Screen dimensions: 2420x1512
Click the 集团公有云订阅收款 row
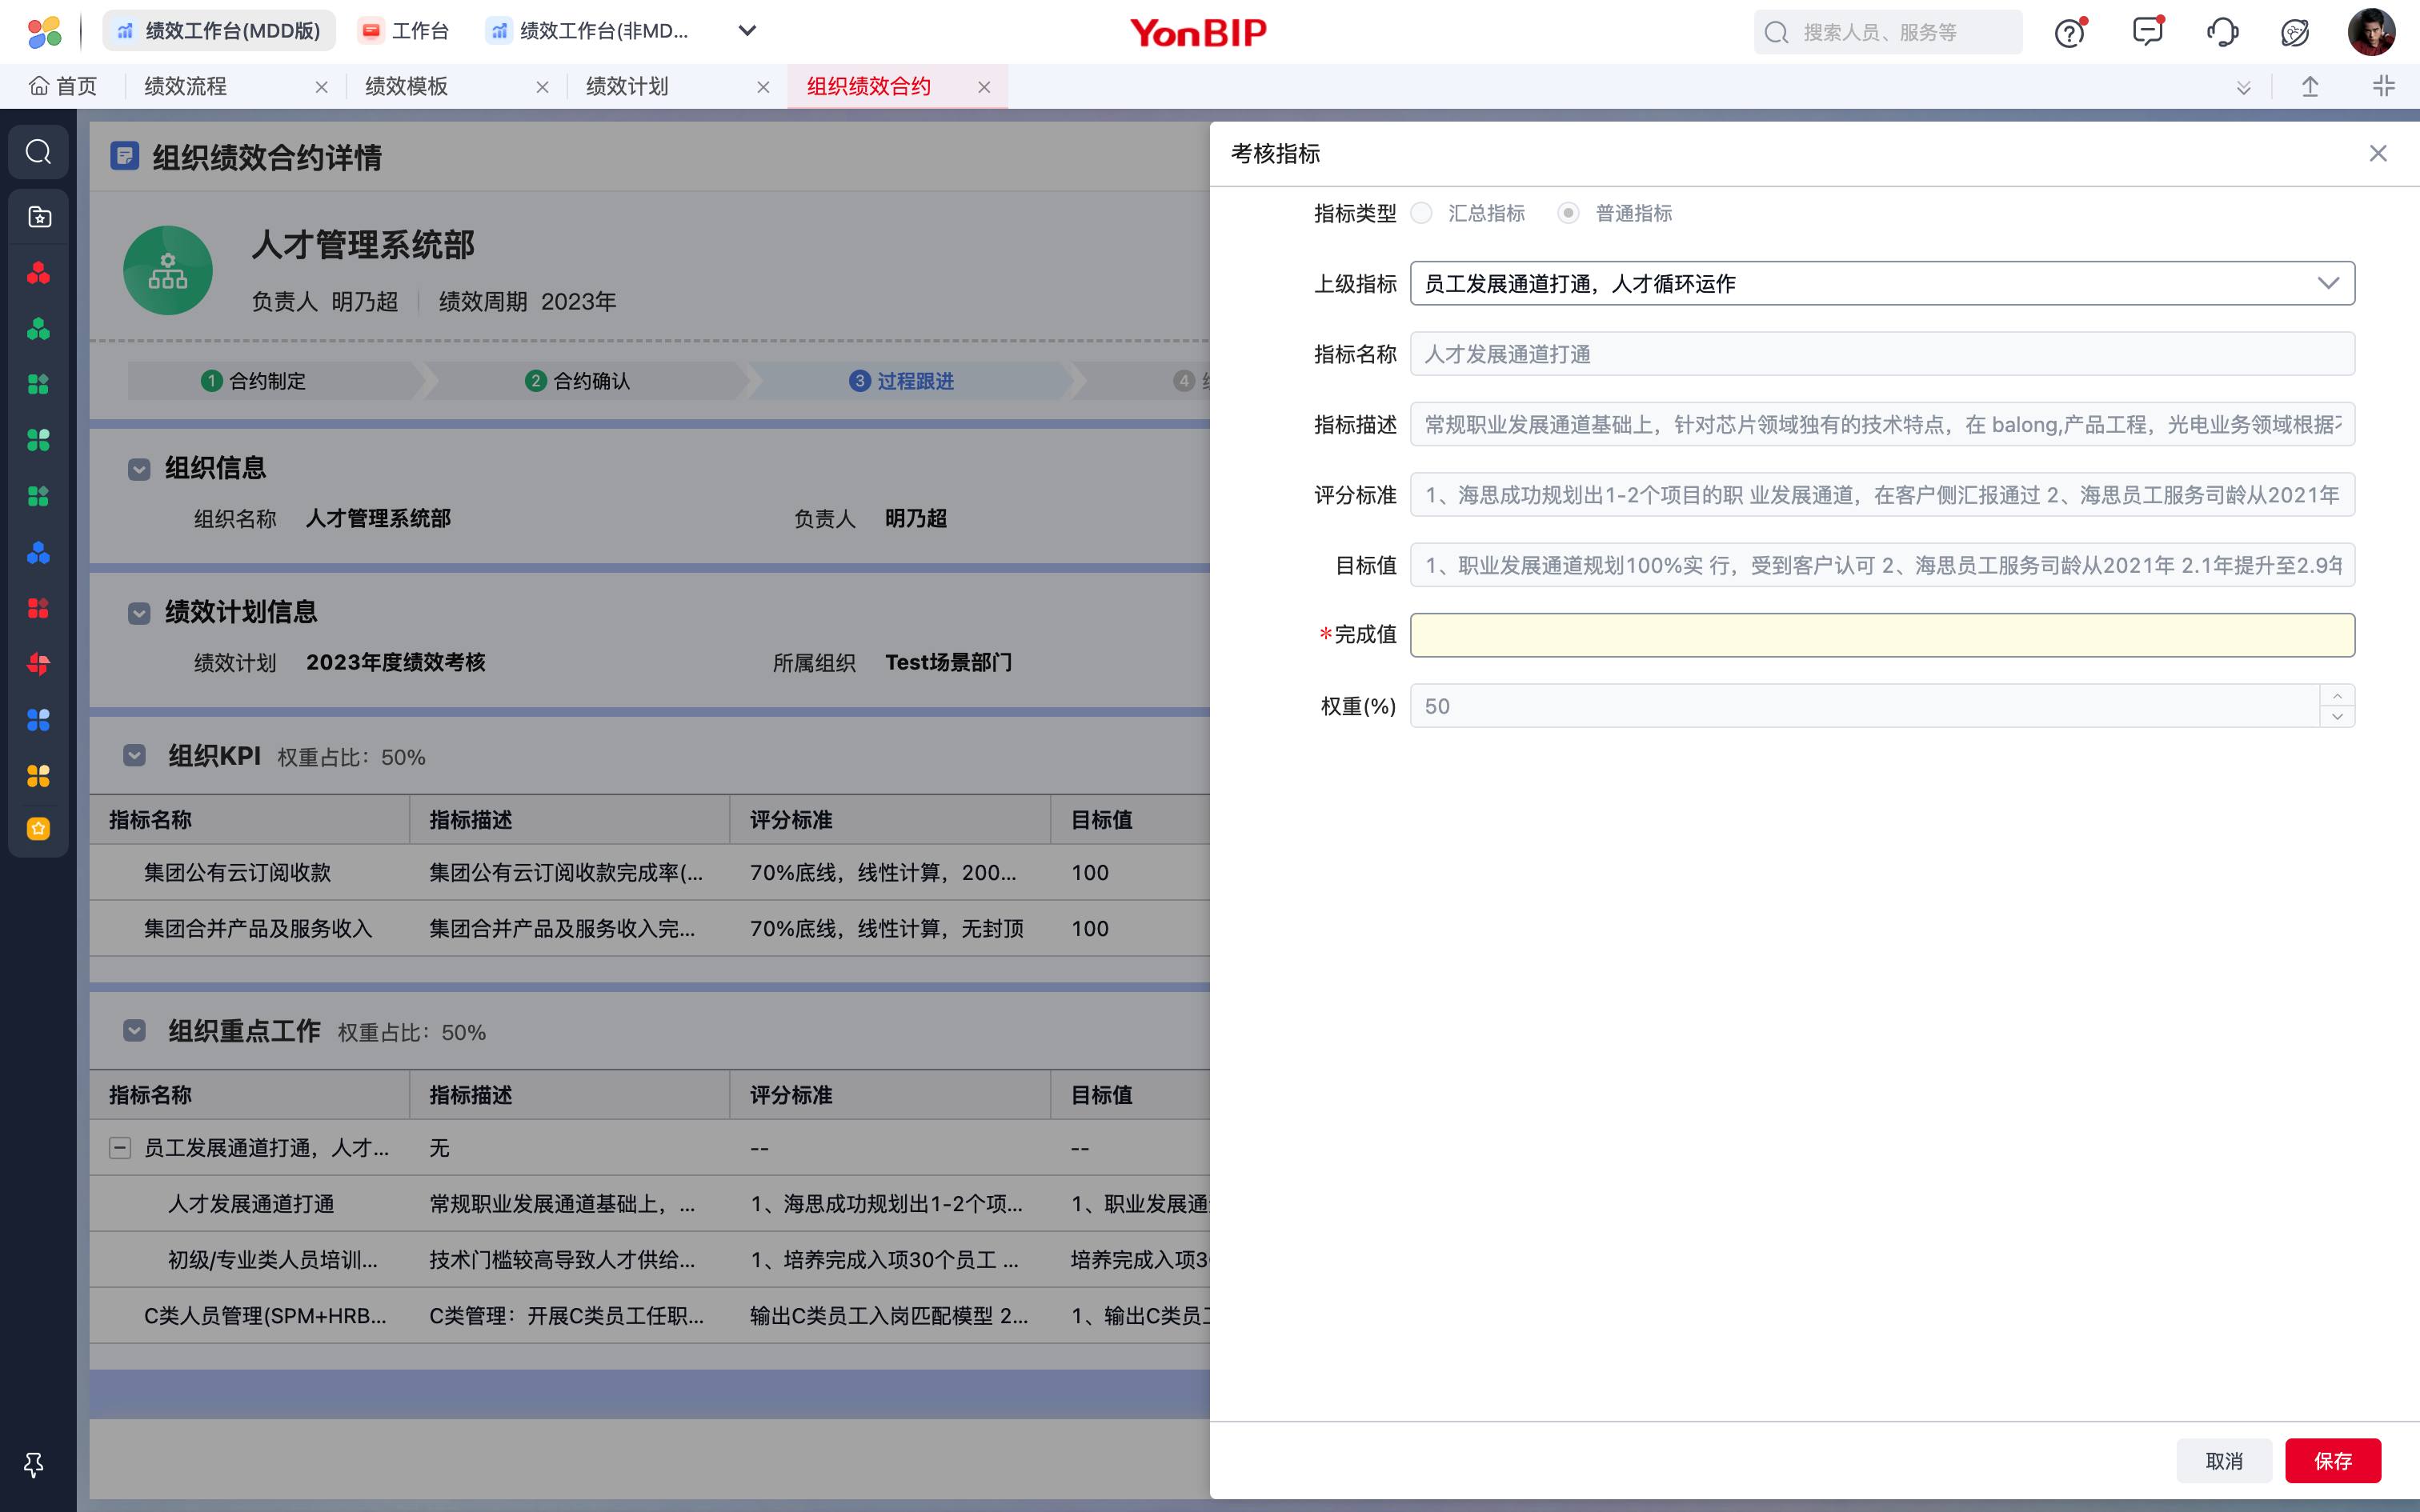(x=650, y=873)
